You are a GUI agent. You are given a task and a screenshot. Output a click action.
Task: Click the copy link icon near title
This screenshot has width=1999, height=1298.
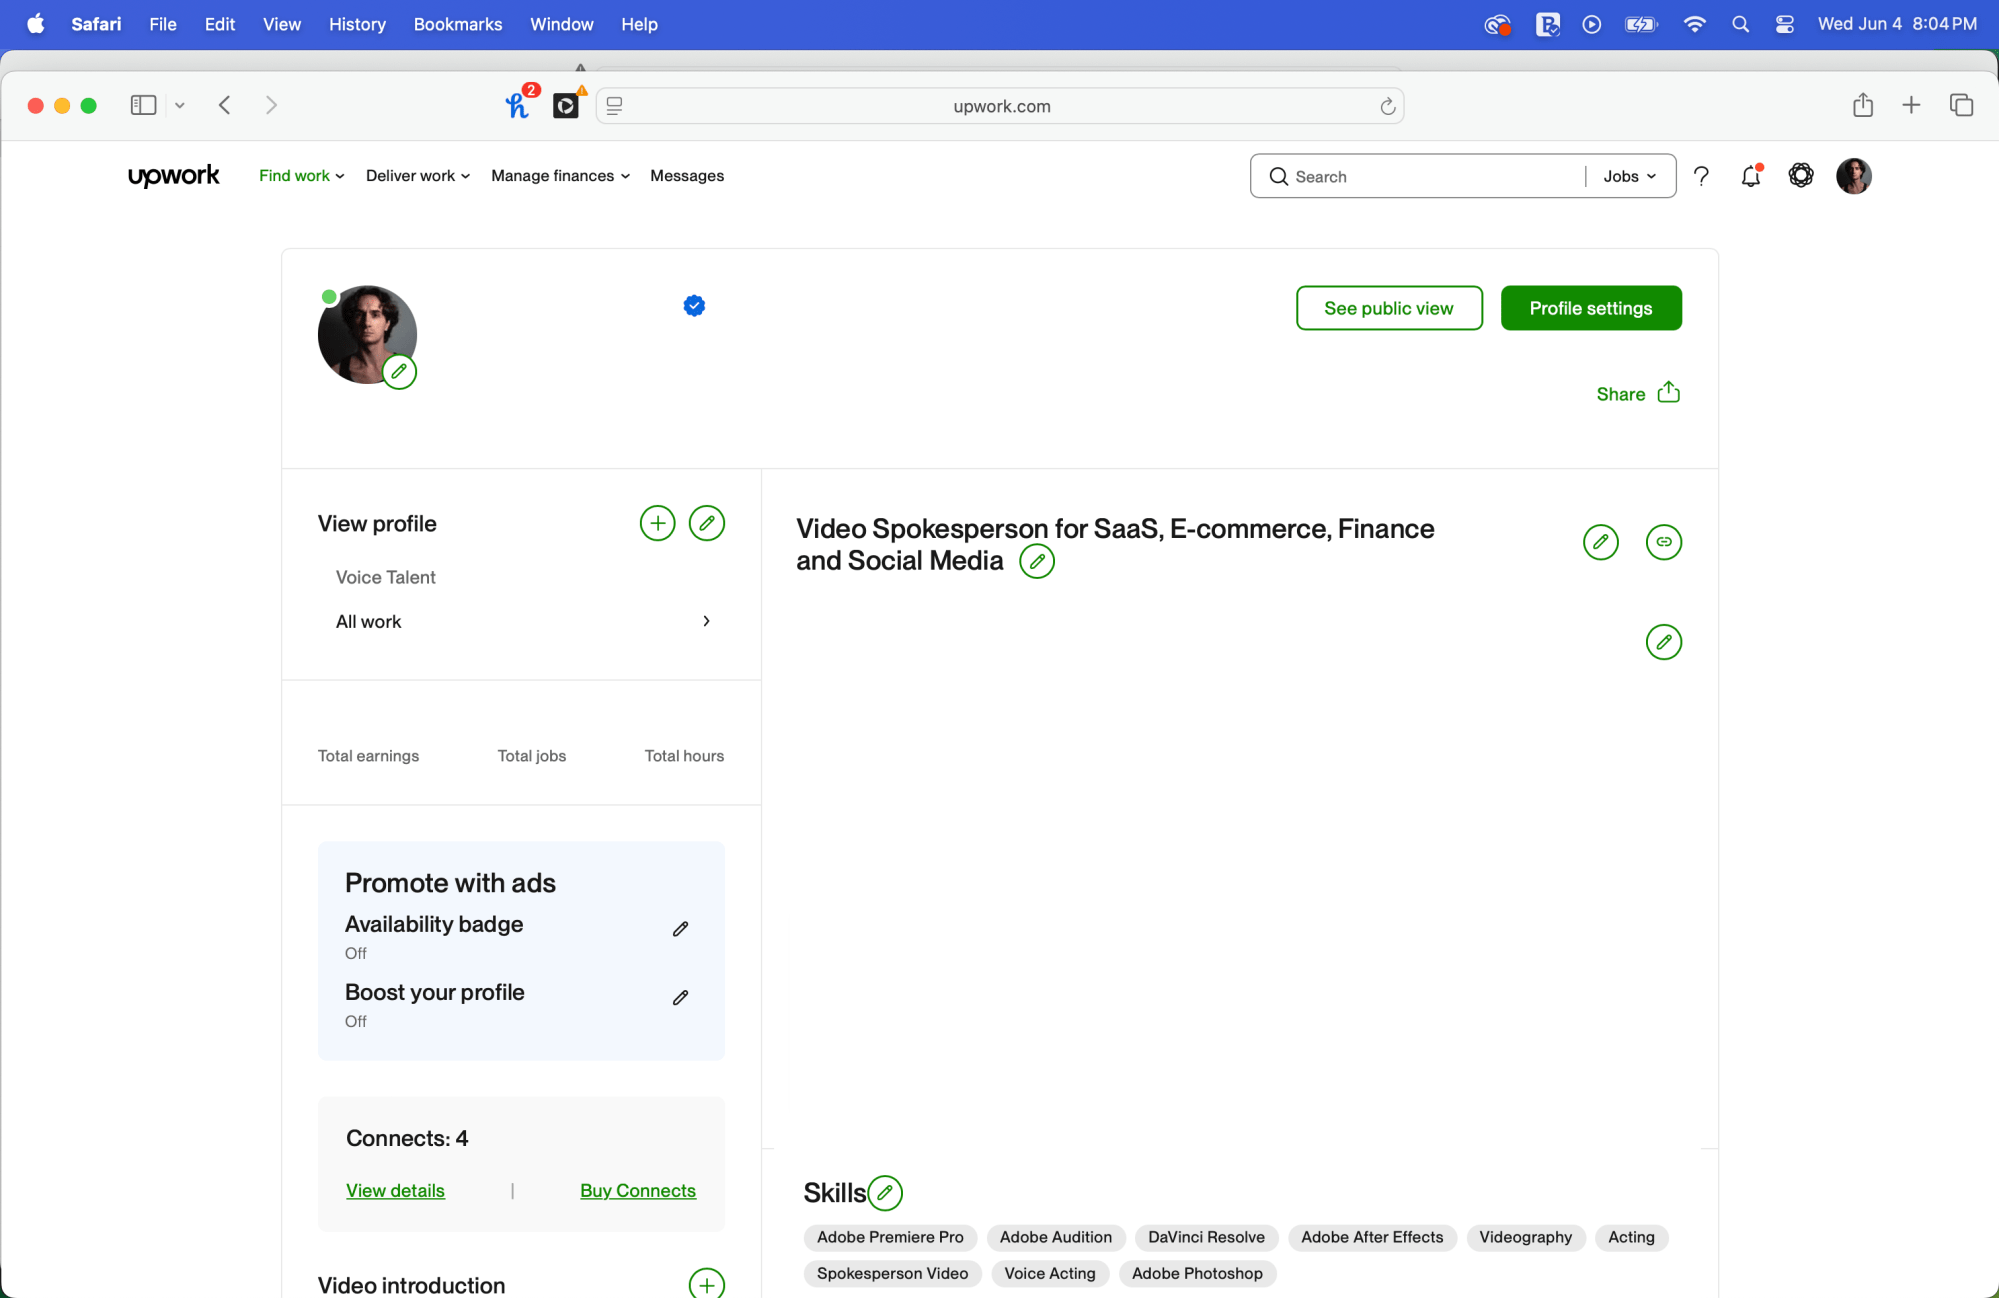point(1663,542)
